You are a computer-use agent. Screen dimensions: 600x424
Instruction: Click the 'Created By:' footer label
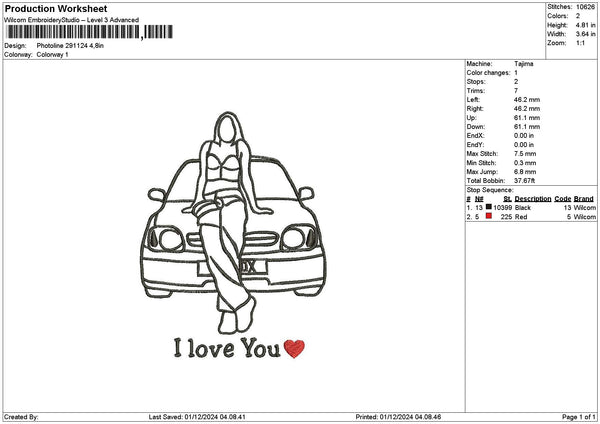pyautogui.click(x=21, y=417)
